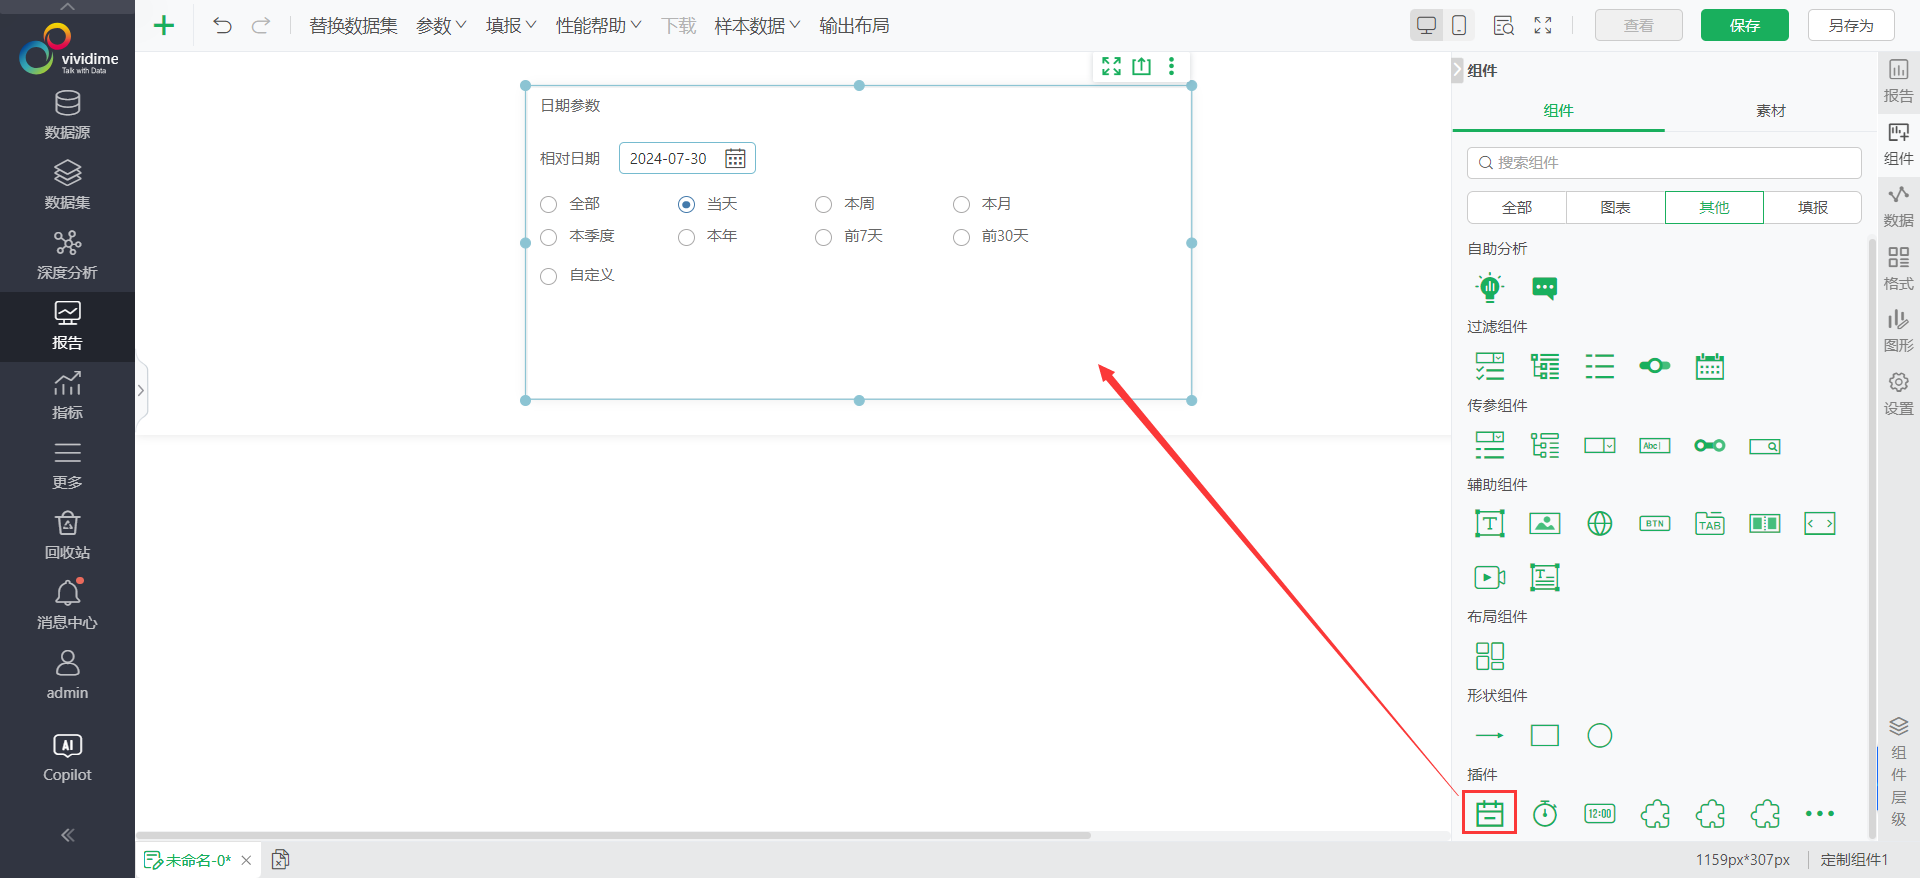The image size is (1920, 878).
Task: Open 设置 settings side panel
Action: [1898, 394]
